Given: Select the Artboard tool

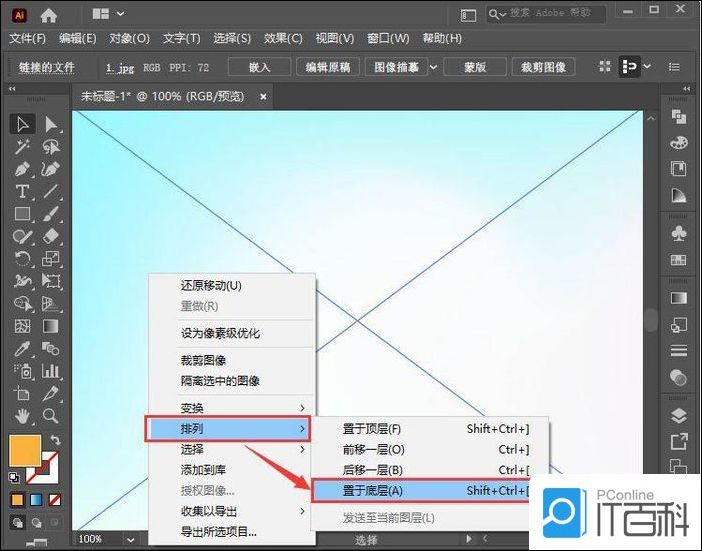Looking at the screenshot, I should coord(22,394).
